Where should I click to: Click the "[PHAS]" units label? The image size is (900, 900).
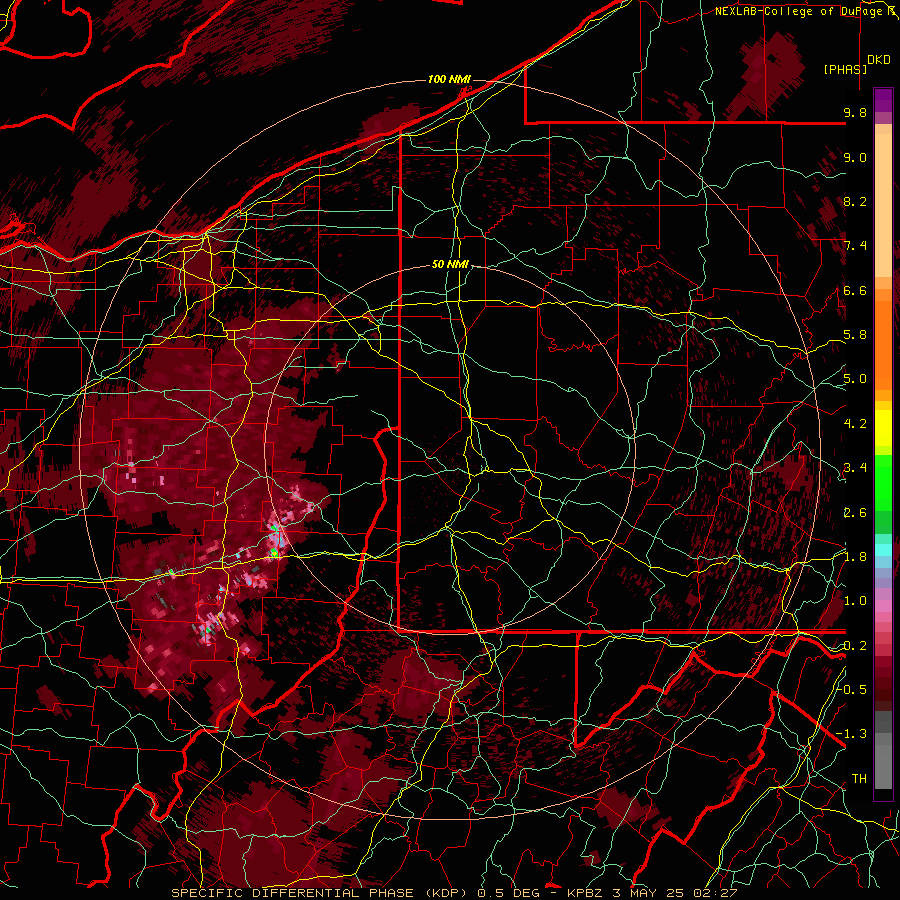coord(845,69)
